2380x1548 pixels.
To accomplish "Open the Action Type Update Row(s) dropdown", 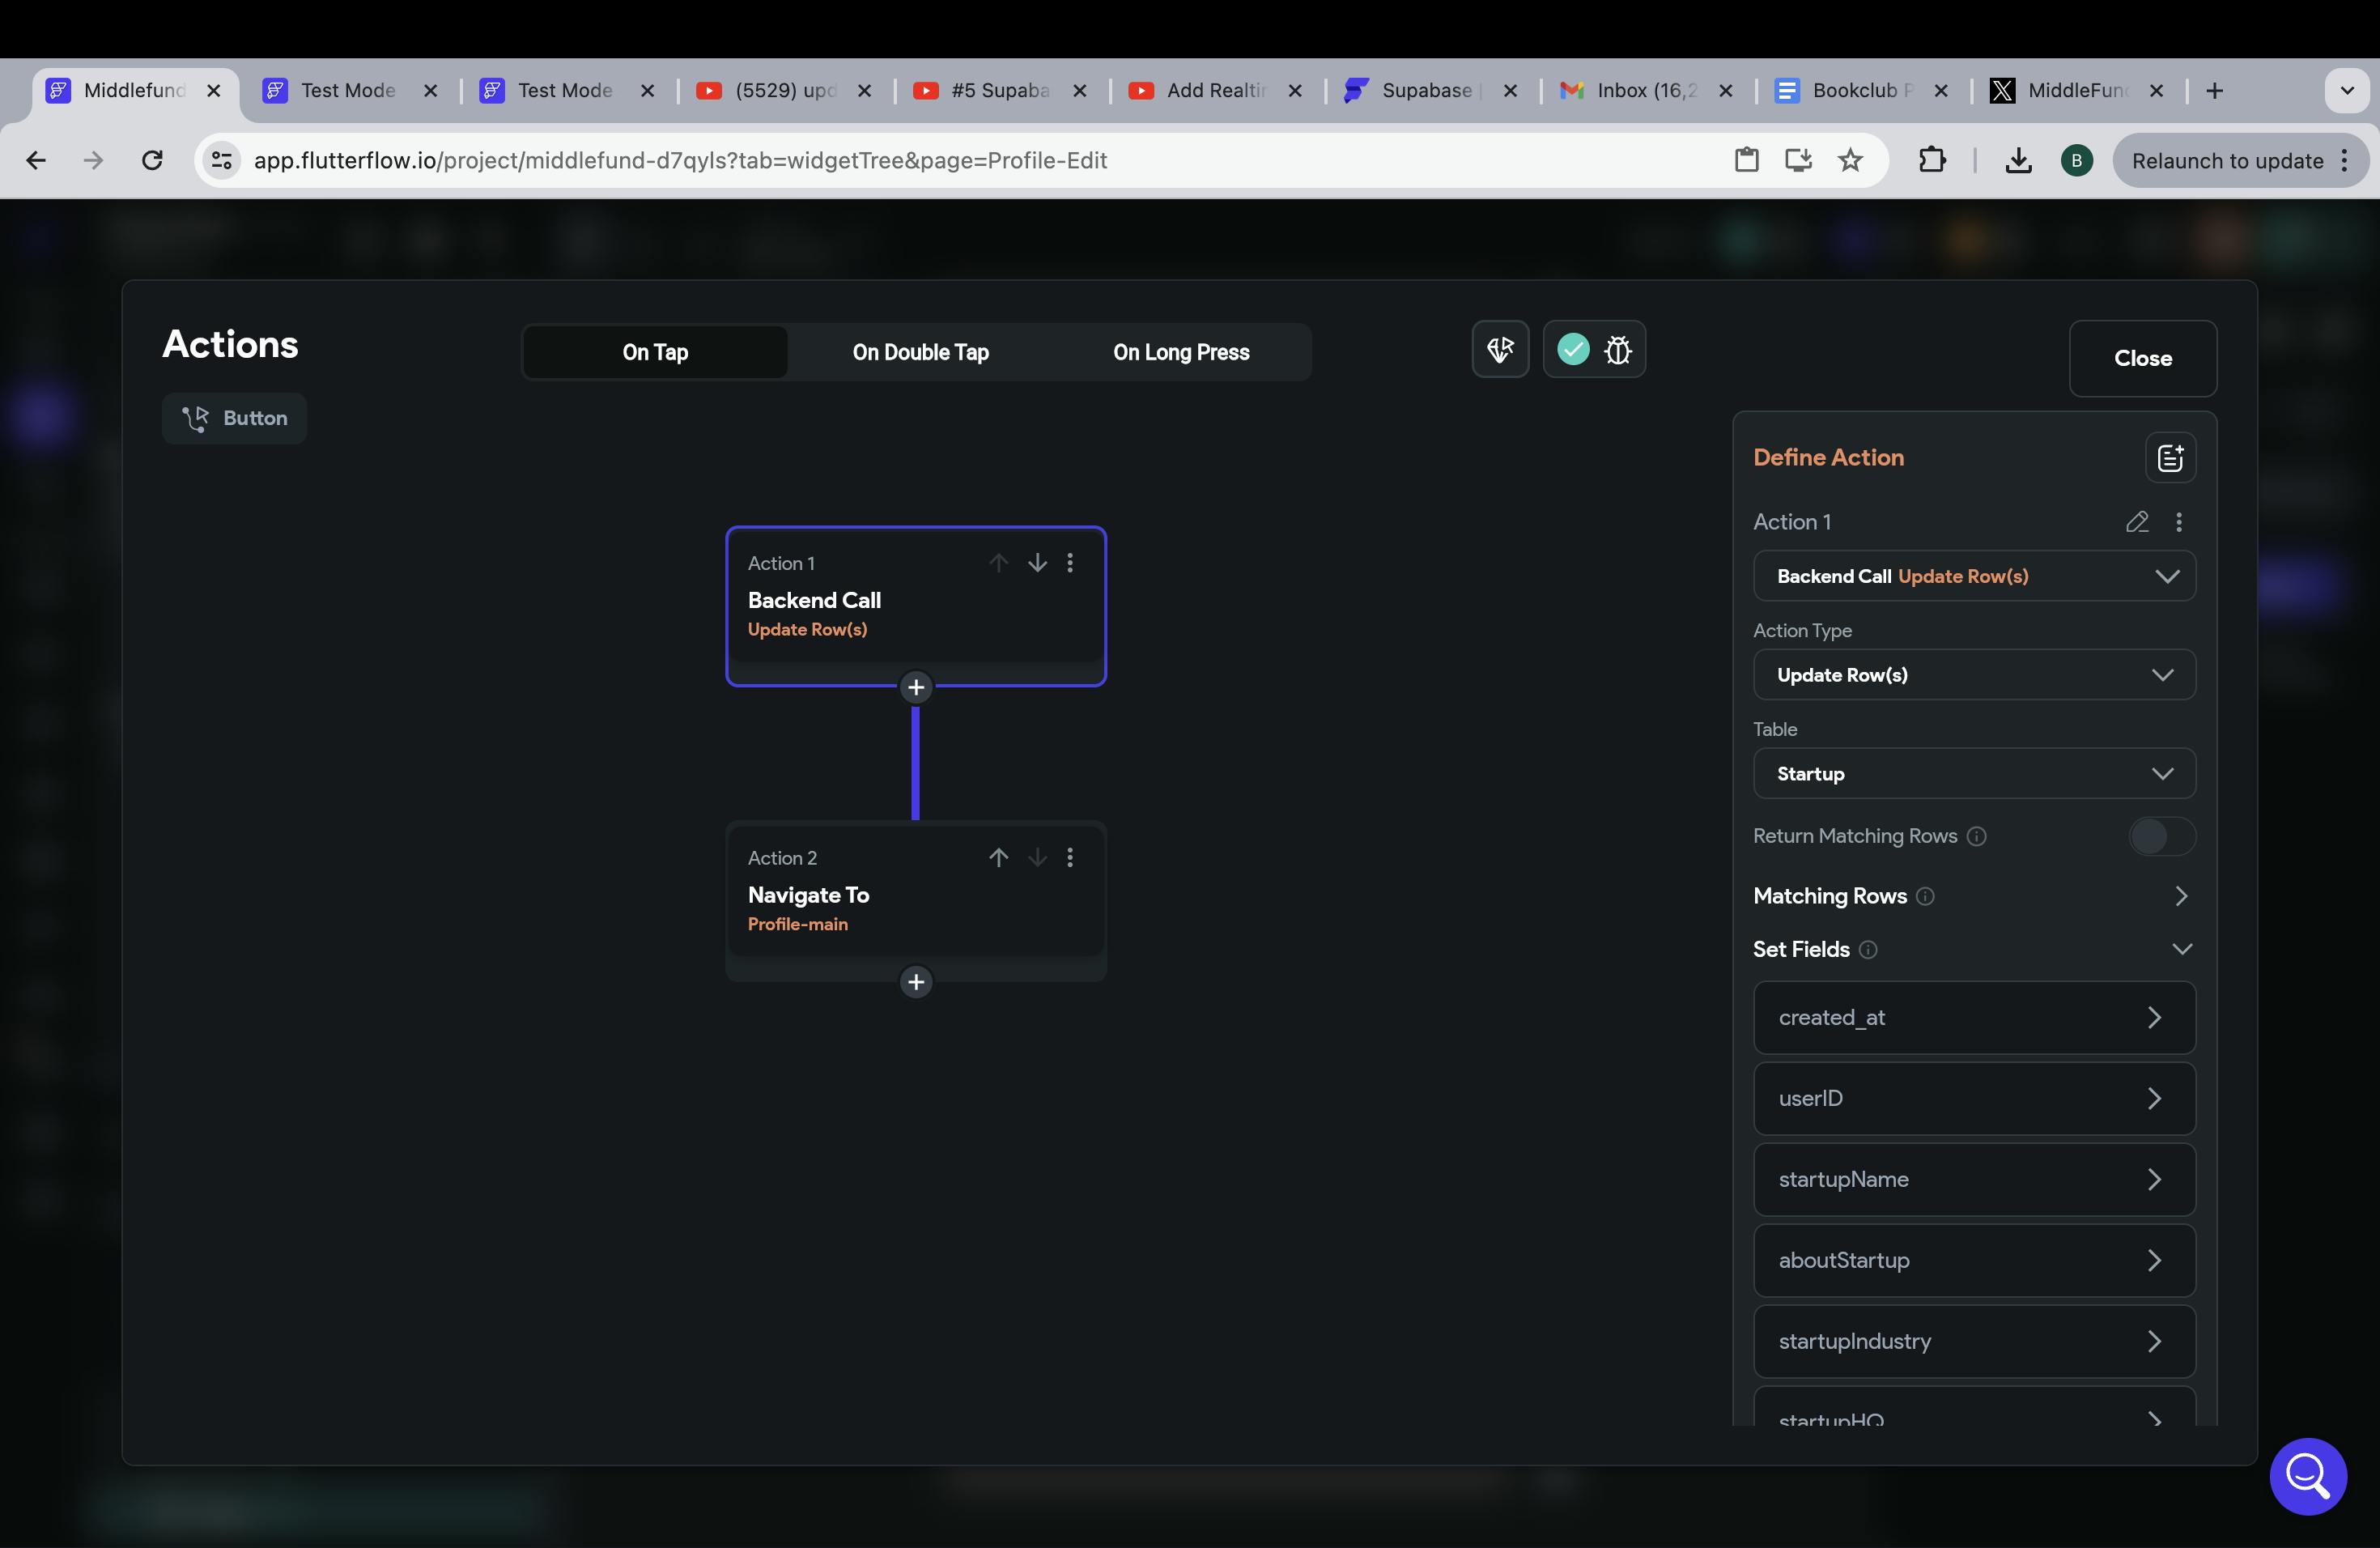I will pos(1973,675).
